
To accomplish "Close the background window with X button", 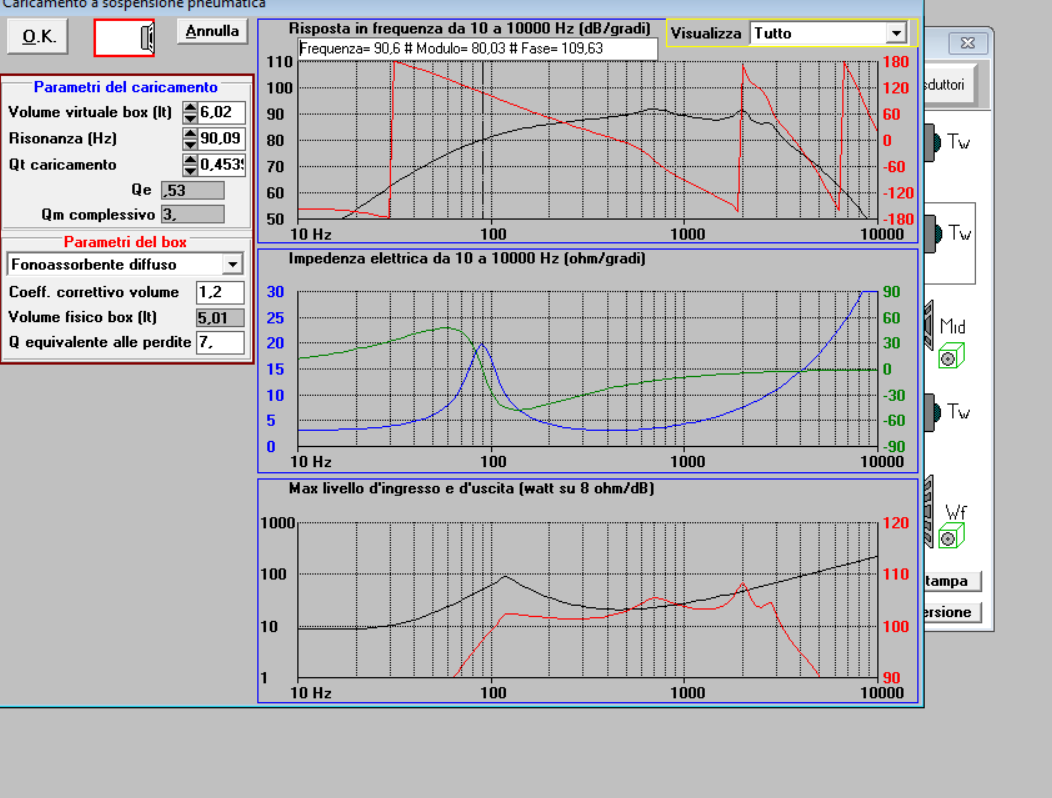I will [967, 43].
